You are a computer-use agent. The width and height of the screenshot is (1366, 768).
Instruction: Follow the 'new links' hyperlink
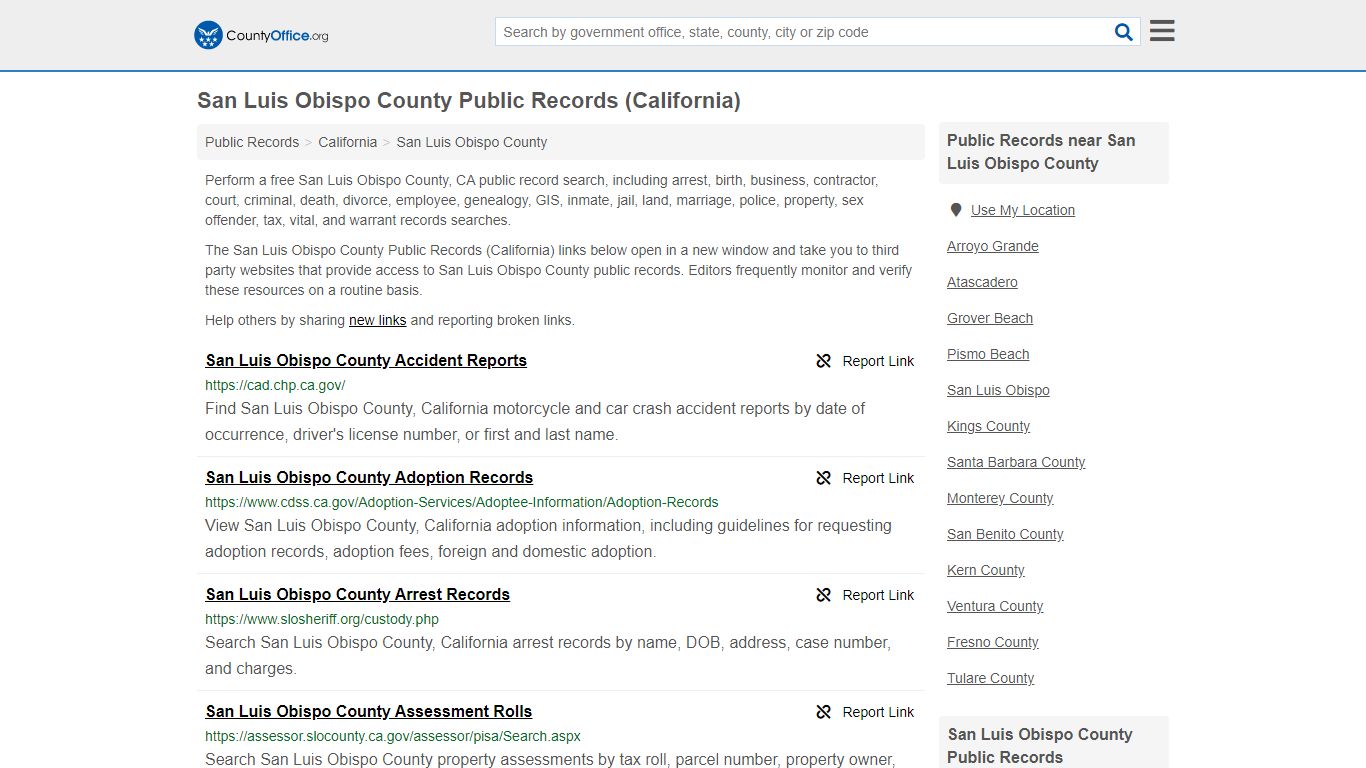[377, 320]
